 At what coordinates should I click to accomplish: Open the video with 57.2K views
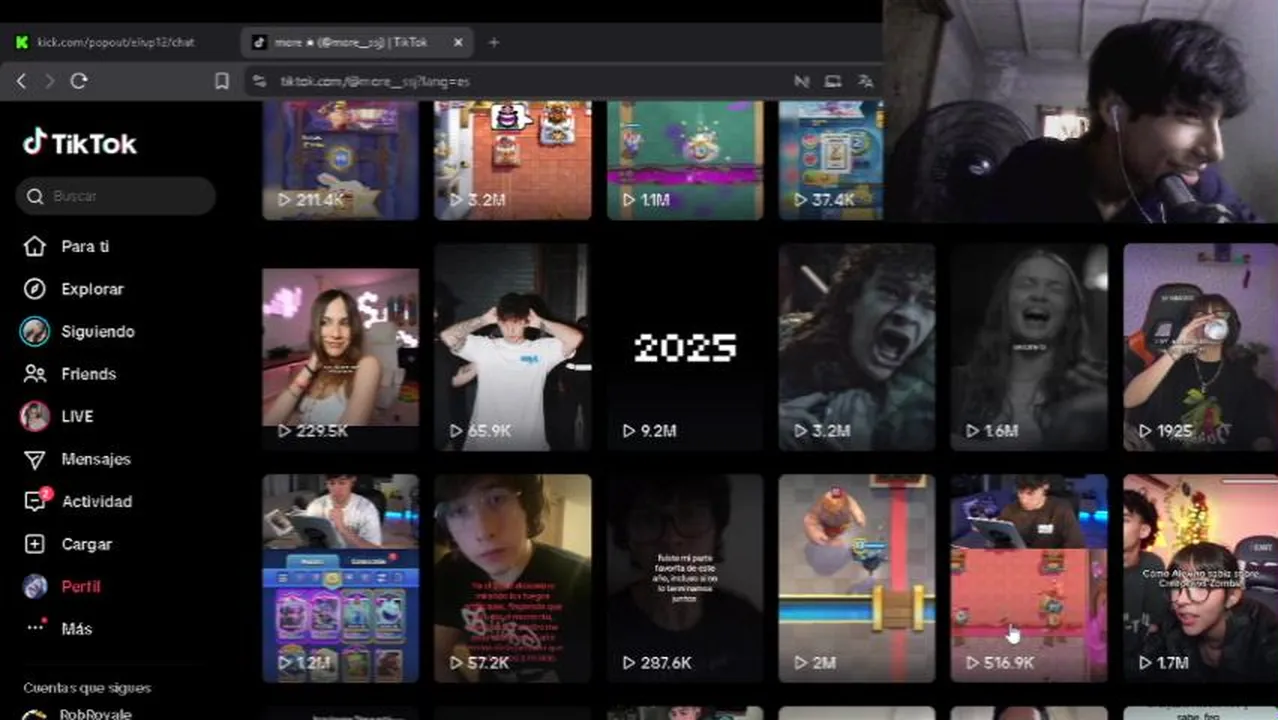coord(512,578)
